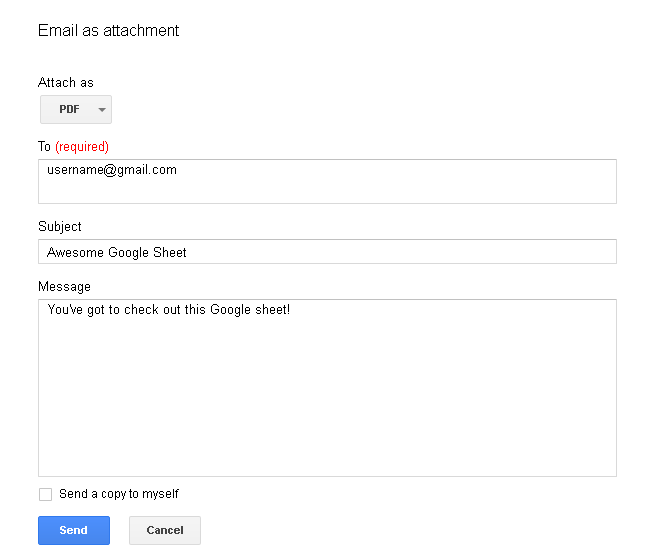Click the PDF text in format selector
The image size is (656, 560).
tap(69, 110)
